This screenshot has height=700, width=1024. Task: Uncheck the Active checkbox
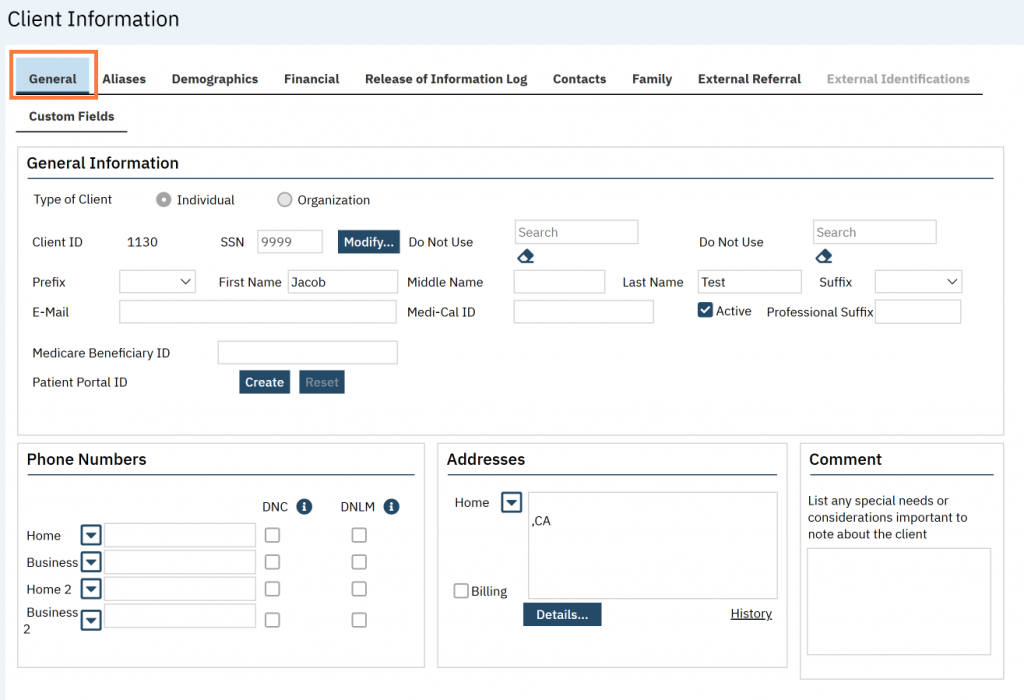tap(705, 311)
